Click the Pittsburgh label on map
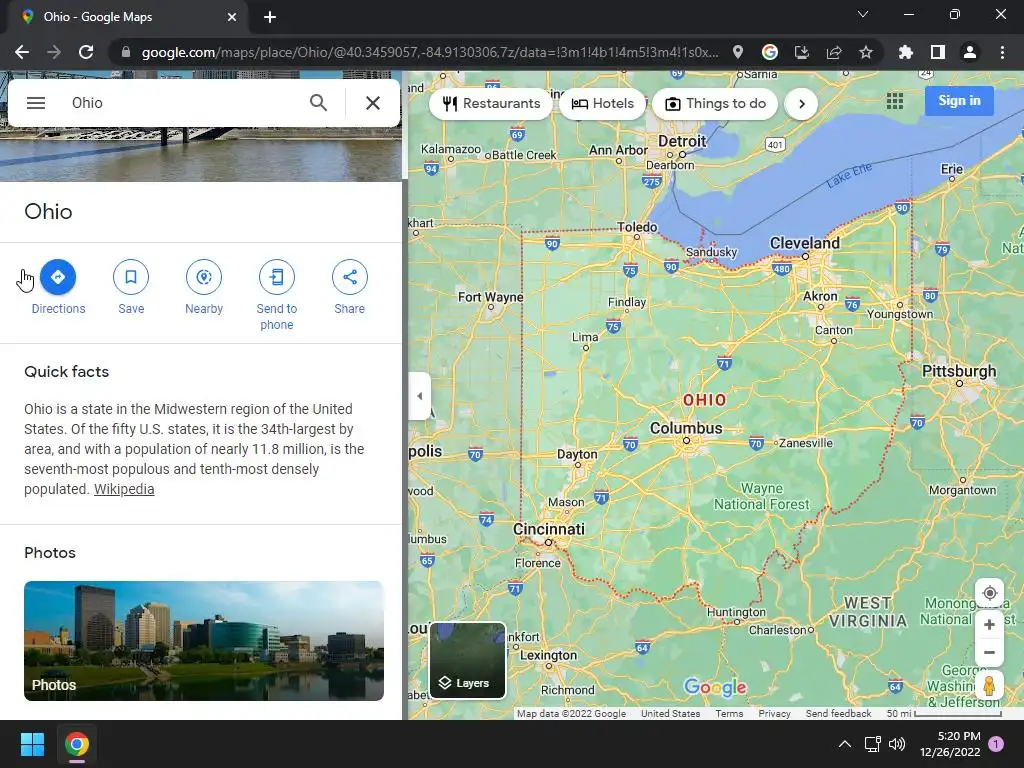1024x768 pixels. point(959,371)
